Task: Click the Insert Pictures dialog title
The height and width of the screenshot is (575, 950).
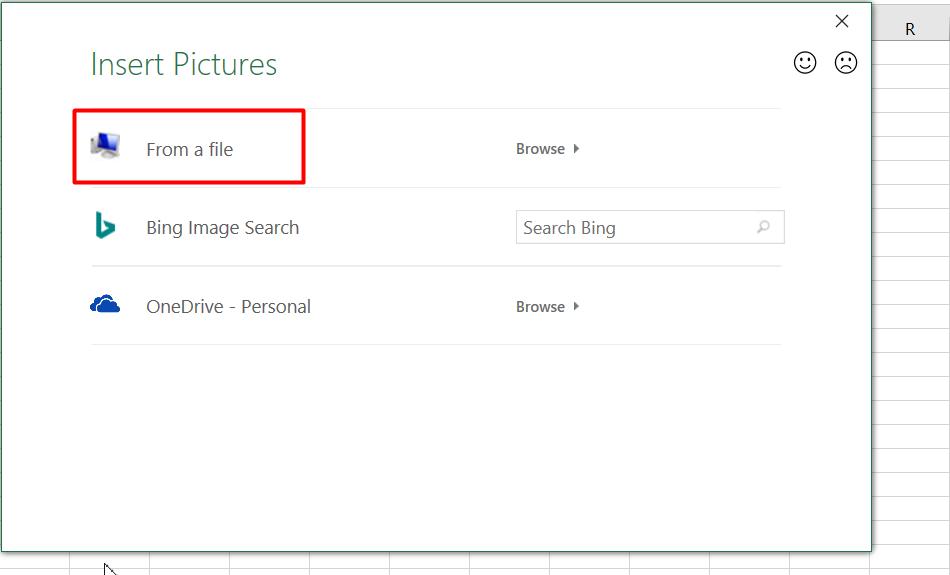Action: [x=184, y=64]
